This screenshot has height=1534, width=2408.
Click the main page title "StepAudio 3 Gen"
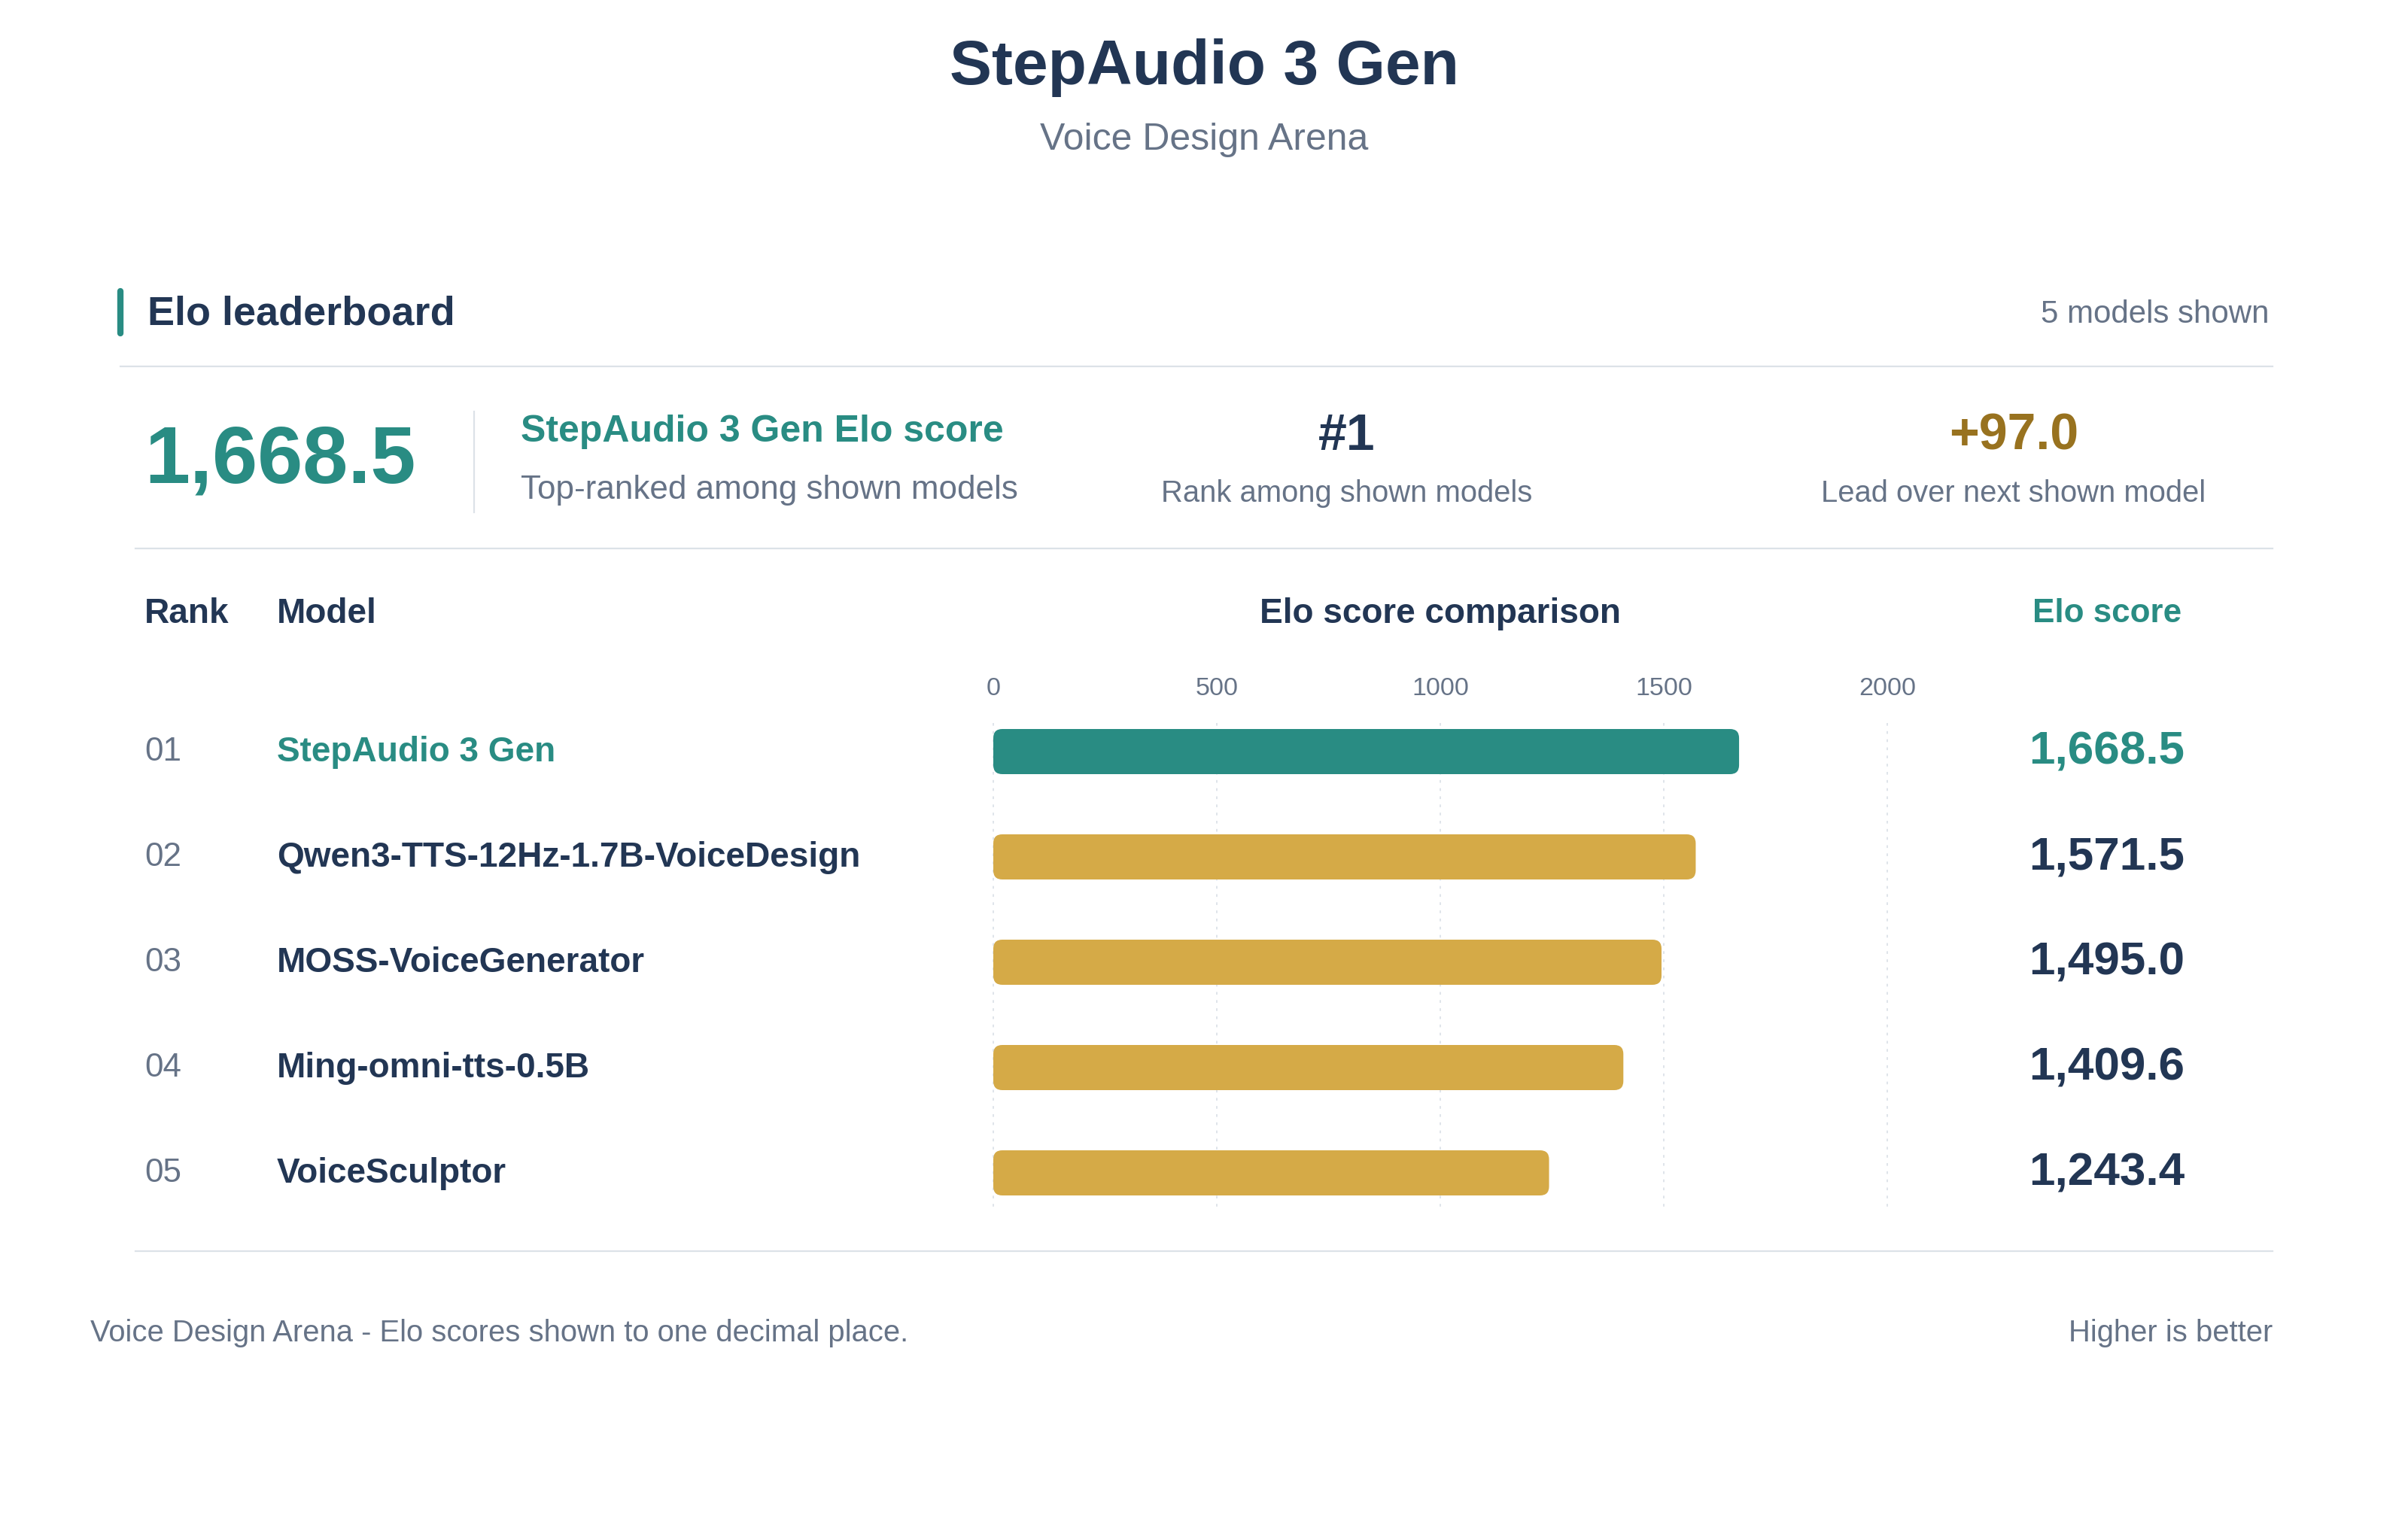[x=1204, y=63]
